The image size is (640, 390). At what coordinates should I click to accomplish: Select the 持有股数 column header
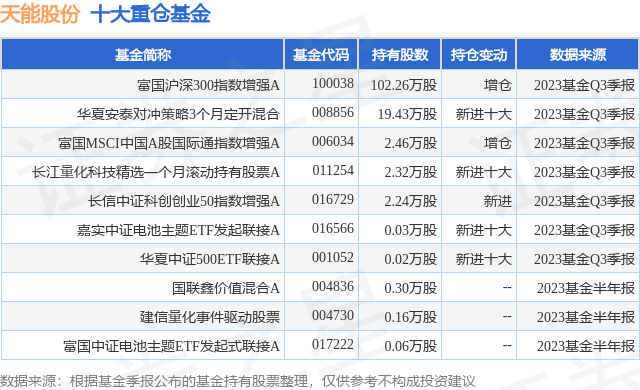pyautogui.click(x=400, y=55)
